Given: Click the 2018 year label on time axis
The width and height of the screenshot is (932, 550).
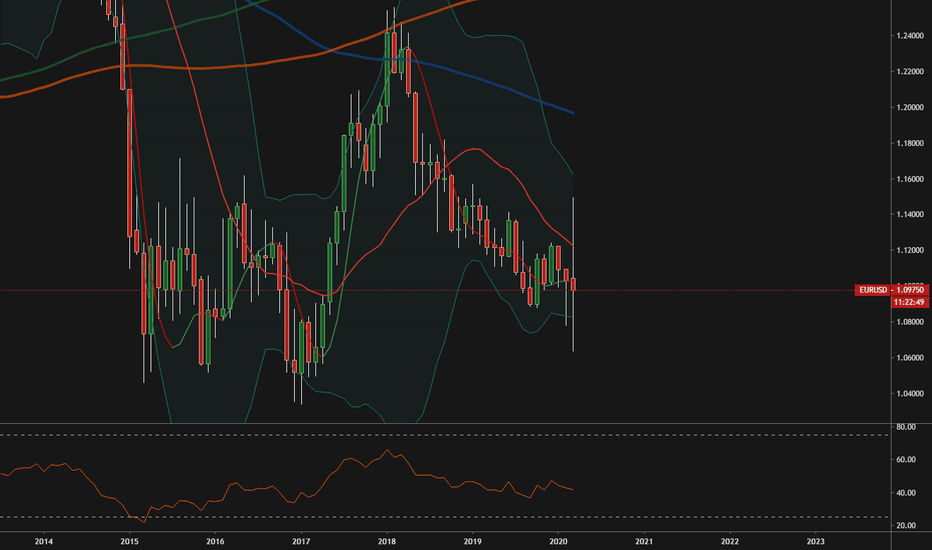Looking at the screenshot, I should point(387,541).
